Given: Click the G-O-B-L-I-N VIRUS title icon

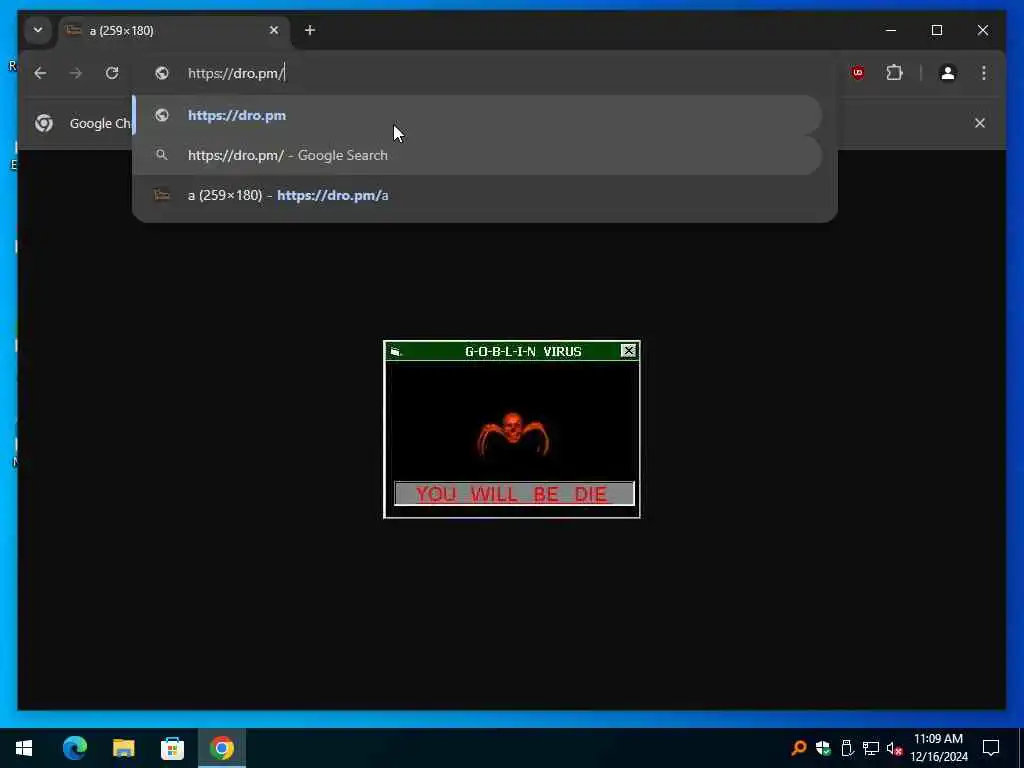Looking at the screenshot, I should coord(395,351).
